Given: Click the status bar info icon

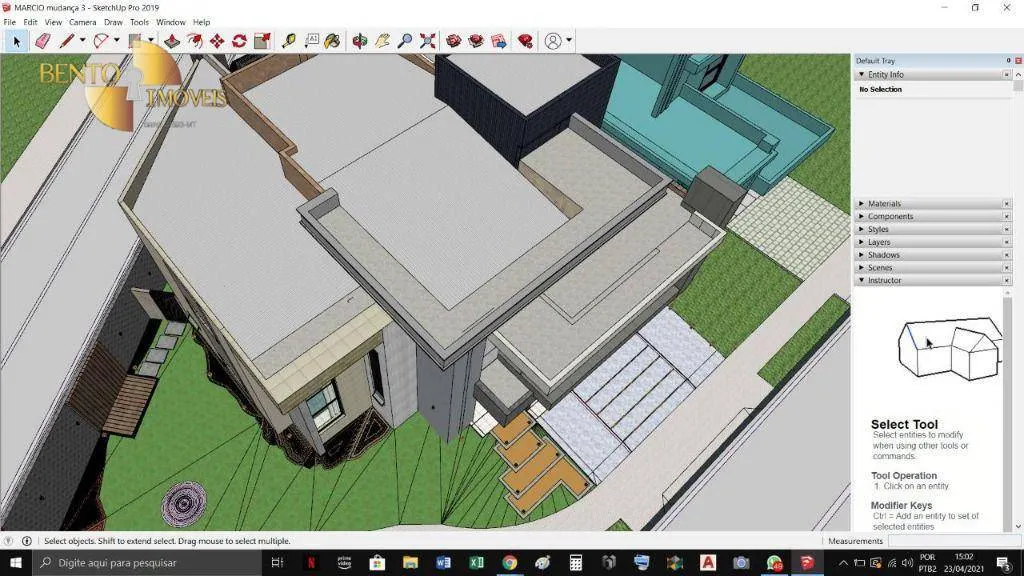Looking at the screenshot, I should (x=27, y=541).
